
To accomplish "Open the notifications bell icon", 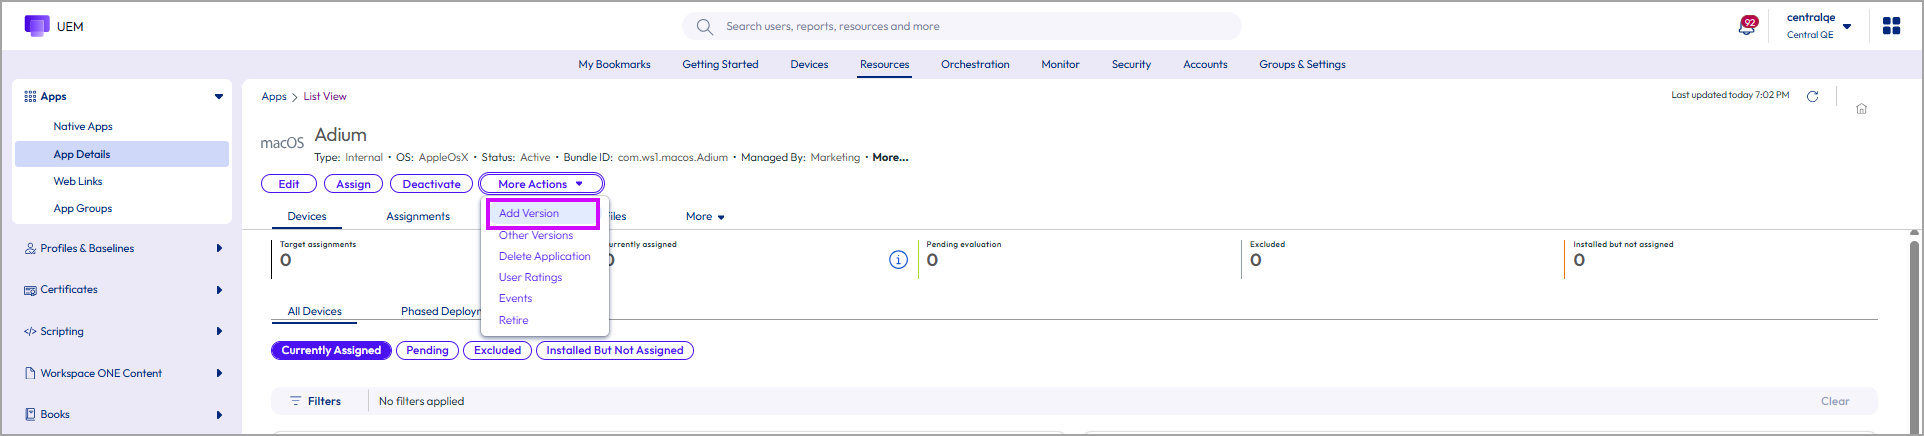I will click(1748, 26).
